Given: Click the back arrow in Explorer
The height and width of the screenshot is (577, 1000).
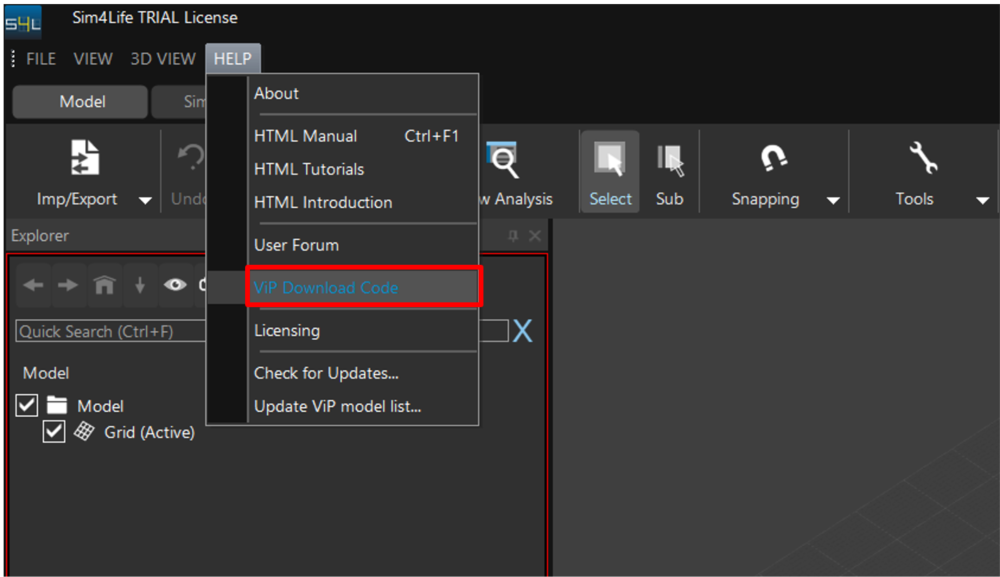Looking at the screenshot, I should coord(33,285).
